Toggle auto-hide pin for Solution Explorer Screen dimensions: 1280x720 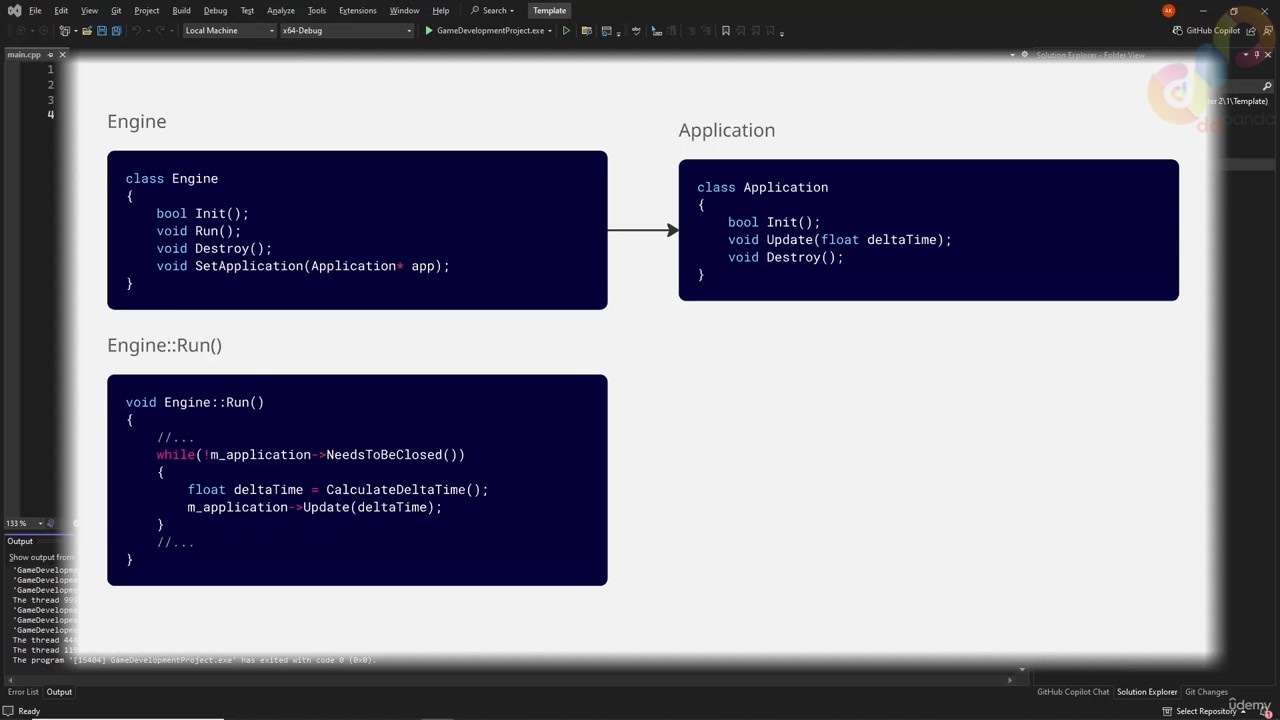tap(1256, 54)
